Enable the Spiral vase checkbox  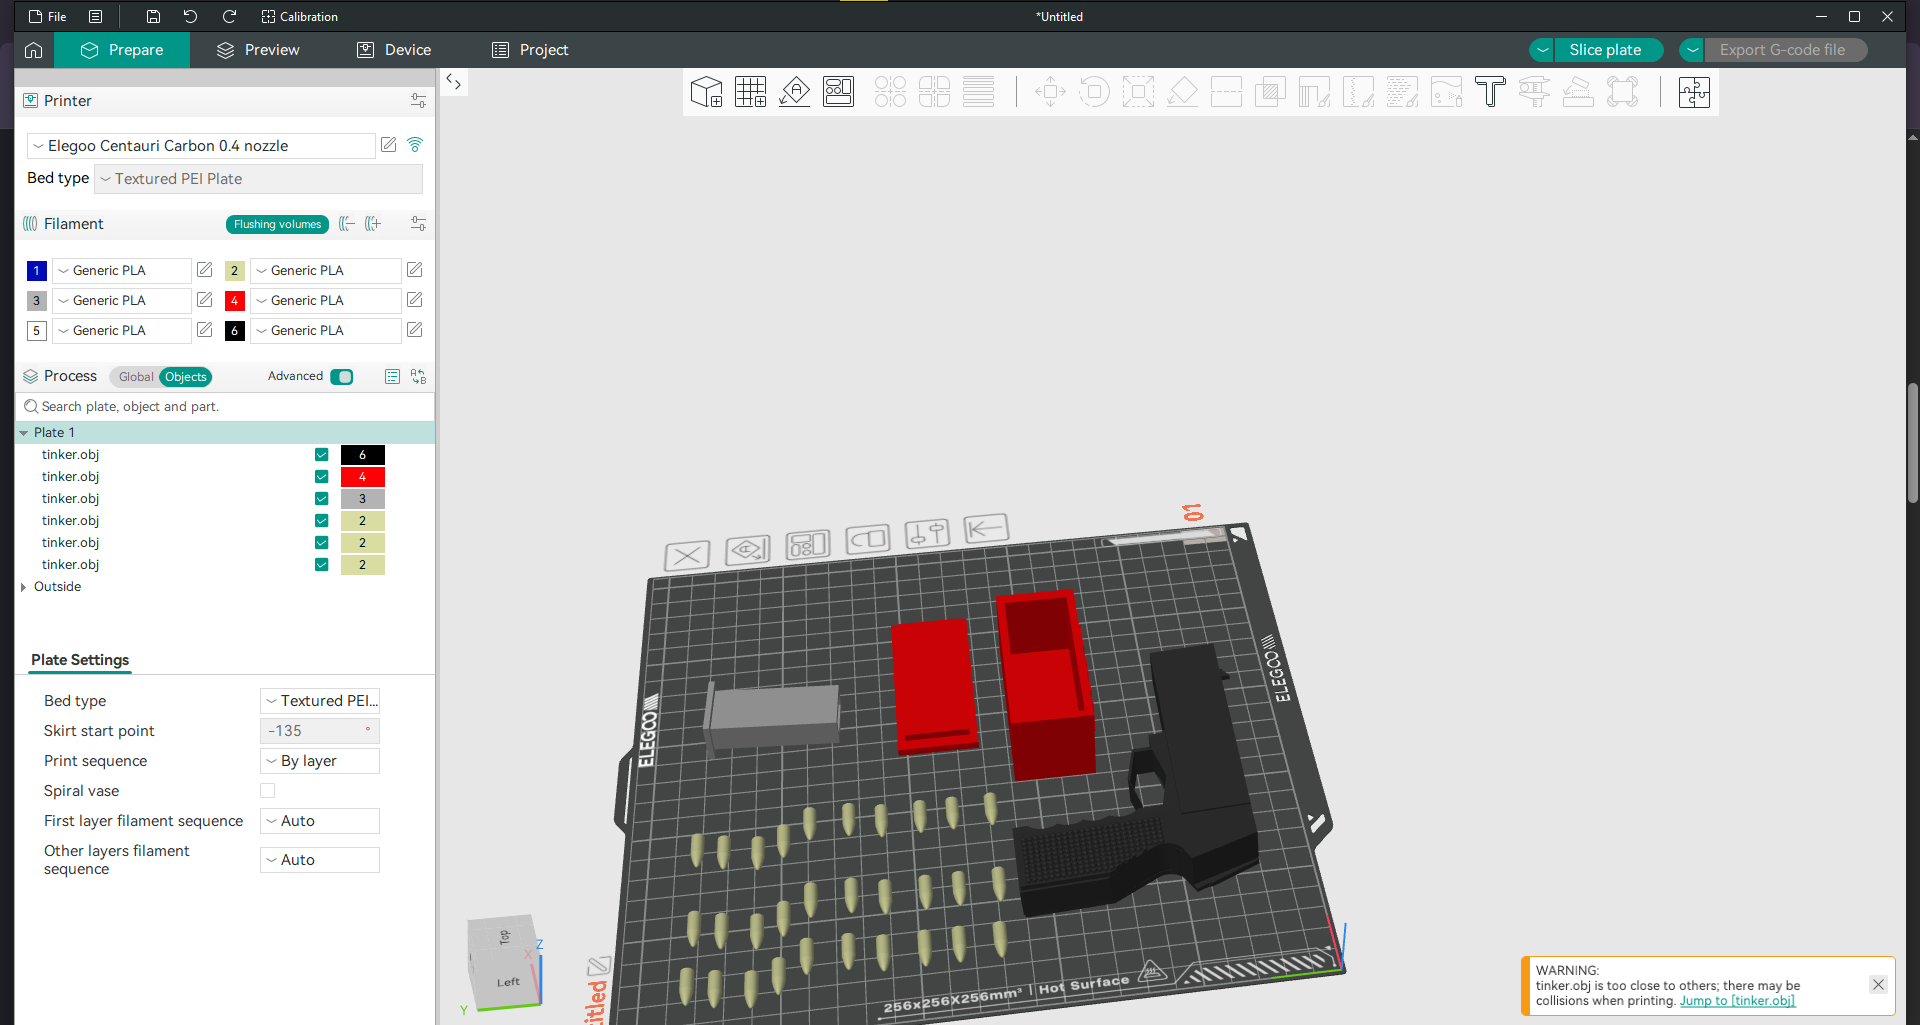click(x=267, y=791)
